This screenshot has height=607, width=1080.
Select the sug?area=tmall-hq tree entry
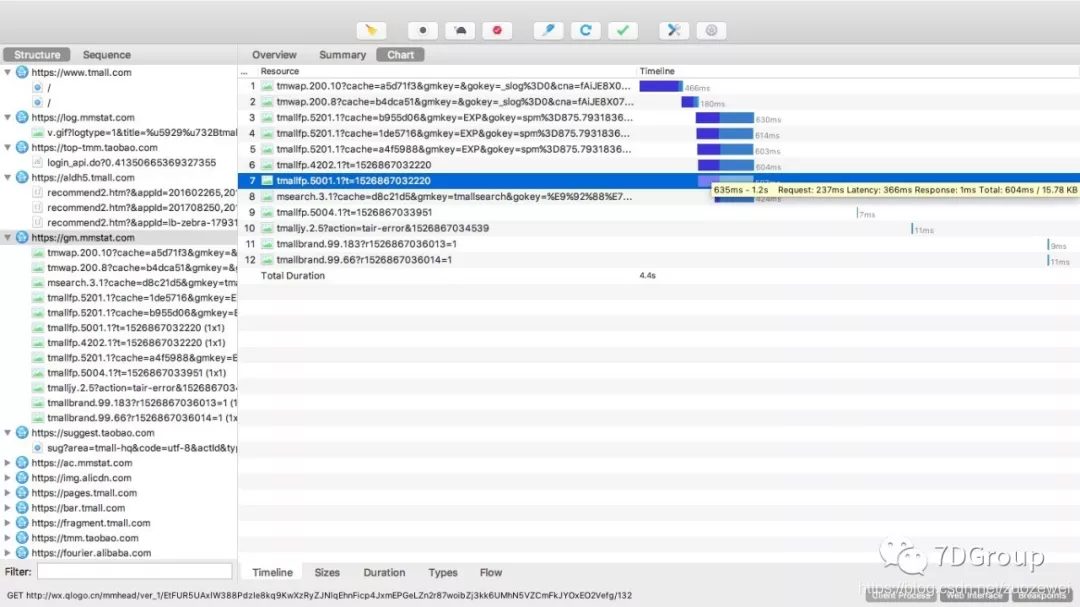click(142, 448)
